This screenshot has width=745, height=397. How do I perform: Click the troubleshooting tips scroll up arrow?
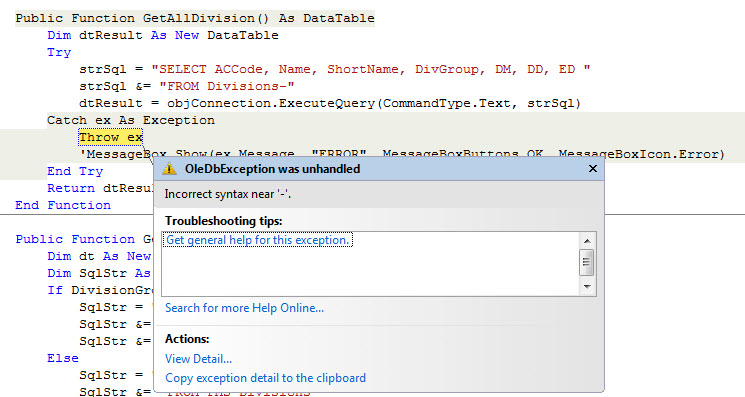(587, 241)
